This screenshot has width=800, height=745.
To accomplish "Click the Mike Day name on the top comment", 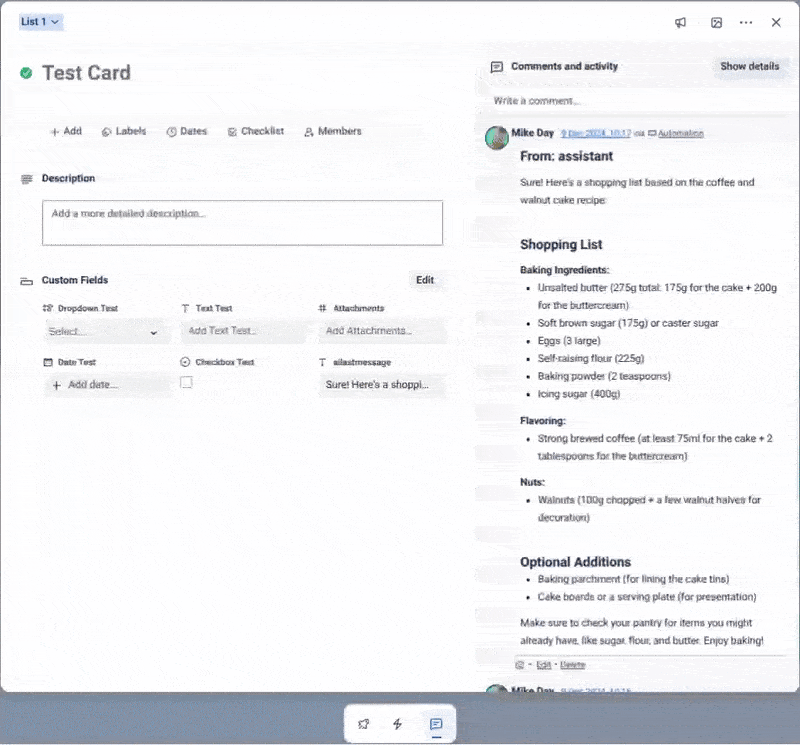I will 533,133.
